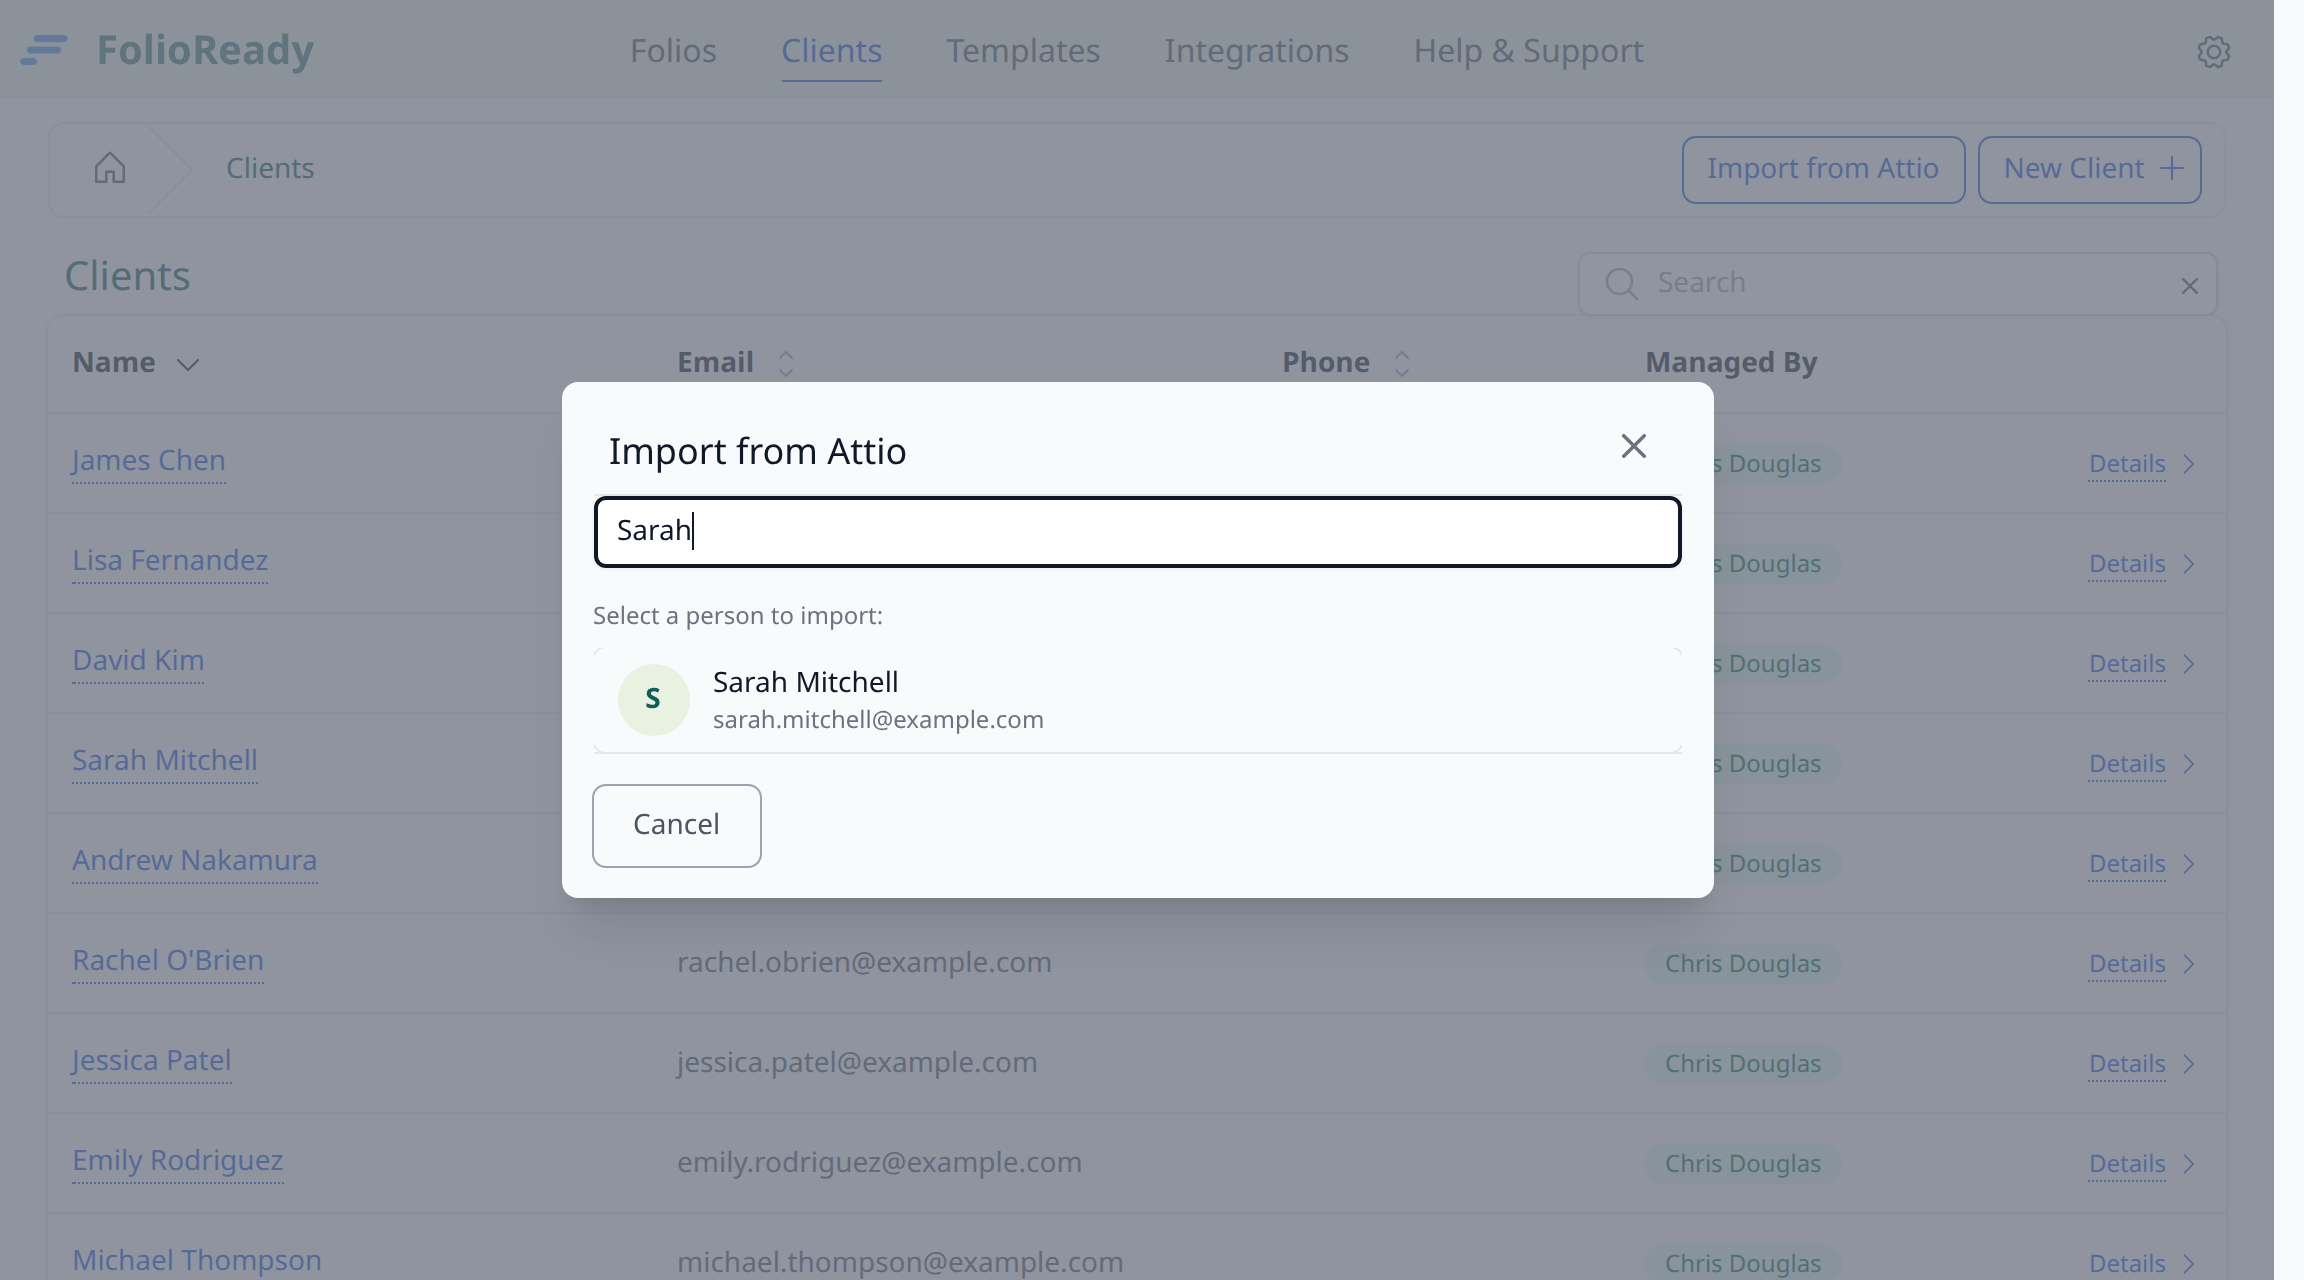Click the chevron beside James Chen's Details
Screen dimensions: 2304x1280
pyautogui.click(x=2189, y=464)
